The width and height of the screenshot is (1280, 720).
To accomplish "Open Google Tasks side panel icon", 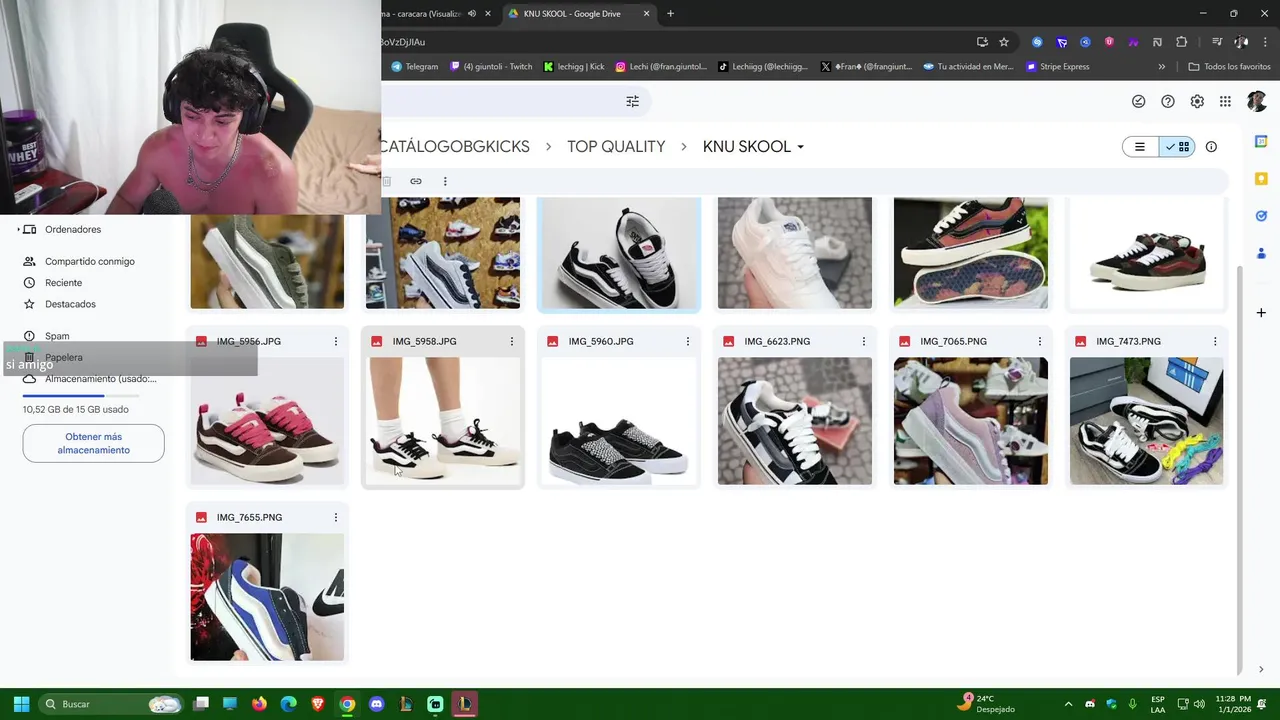I will pos(1261,216).
